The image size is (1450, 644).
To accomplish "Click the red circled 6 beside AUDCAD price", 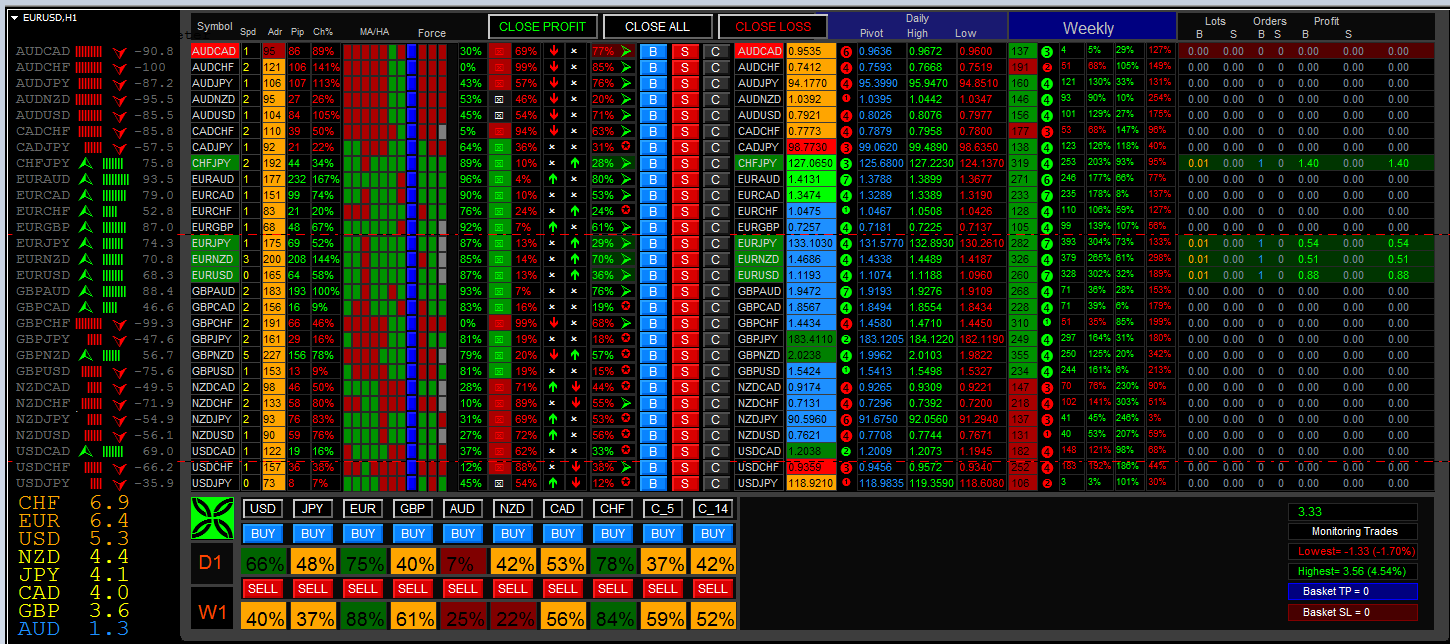I will (x=846, y=51).
